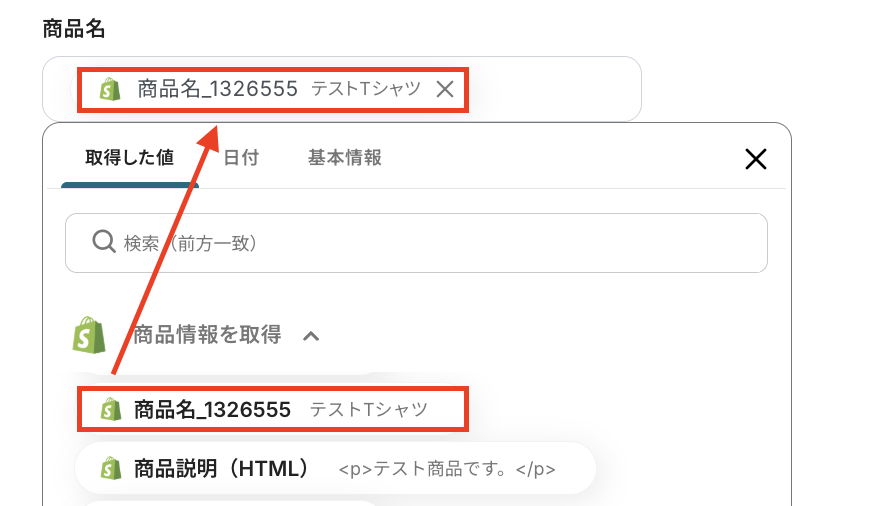The width and height of the screenshot is (878, 506).
Task: Click the 商品名 field label
Action: click(x=74, y=28)
